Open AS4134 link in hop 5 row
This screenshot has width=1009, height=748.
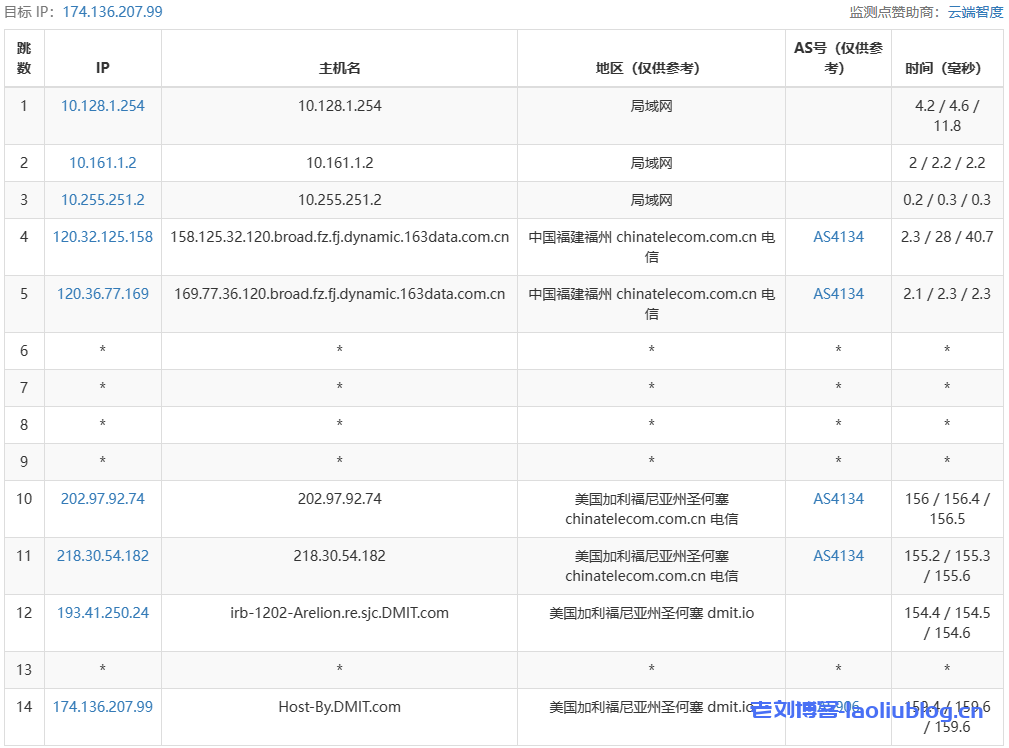pos(838,294)
